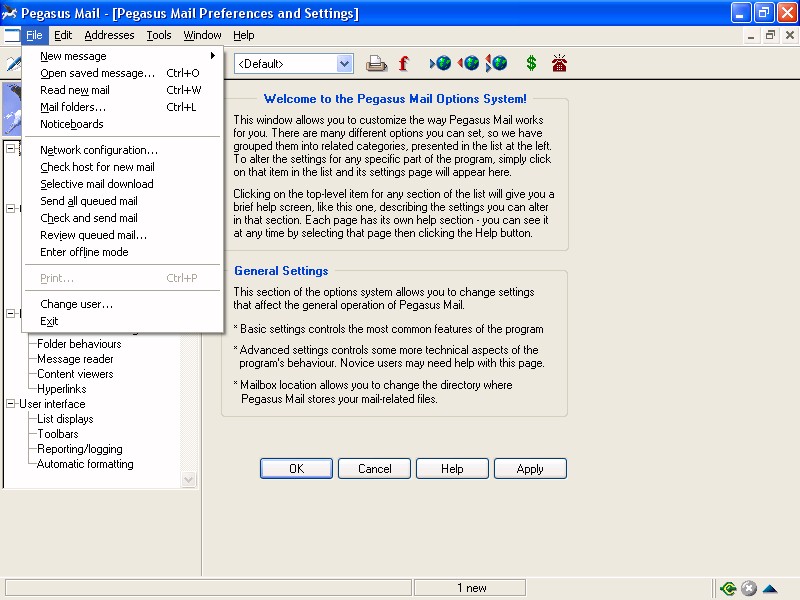Select Hyperlinks in settings tree
Viewport: 800px width, 600px height.
click(x=62, y=389)
